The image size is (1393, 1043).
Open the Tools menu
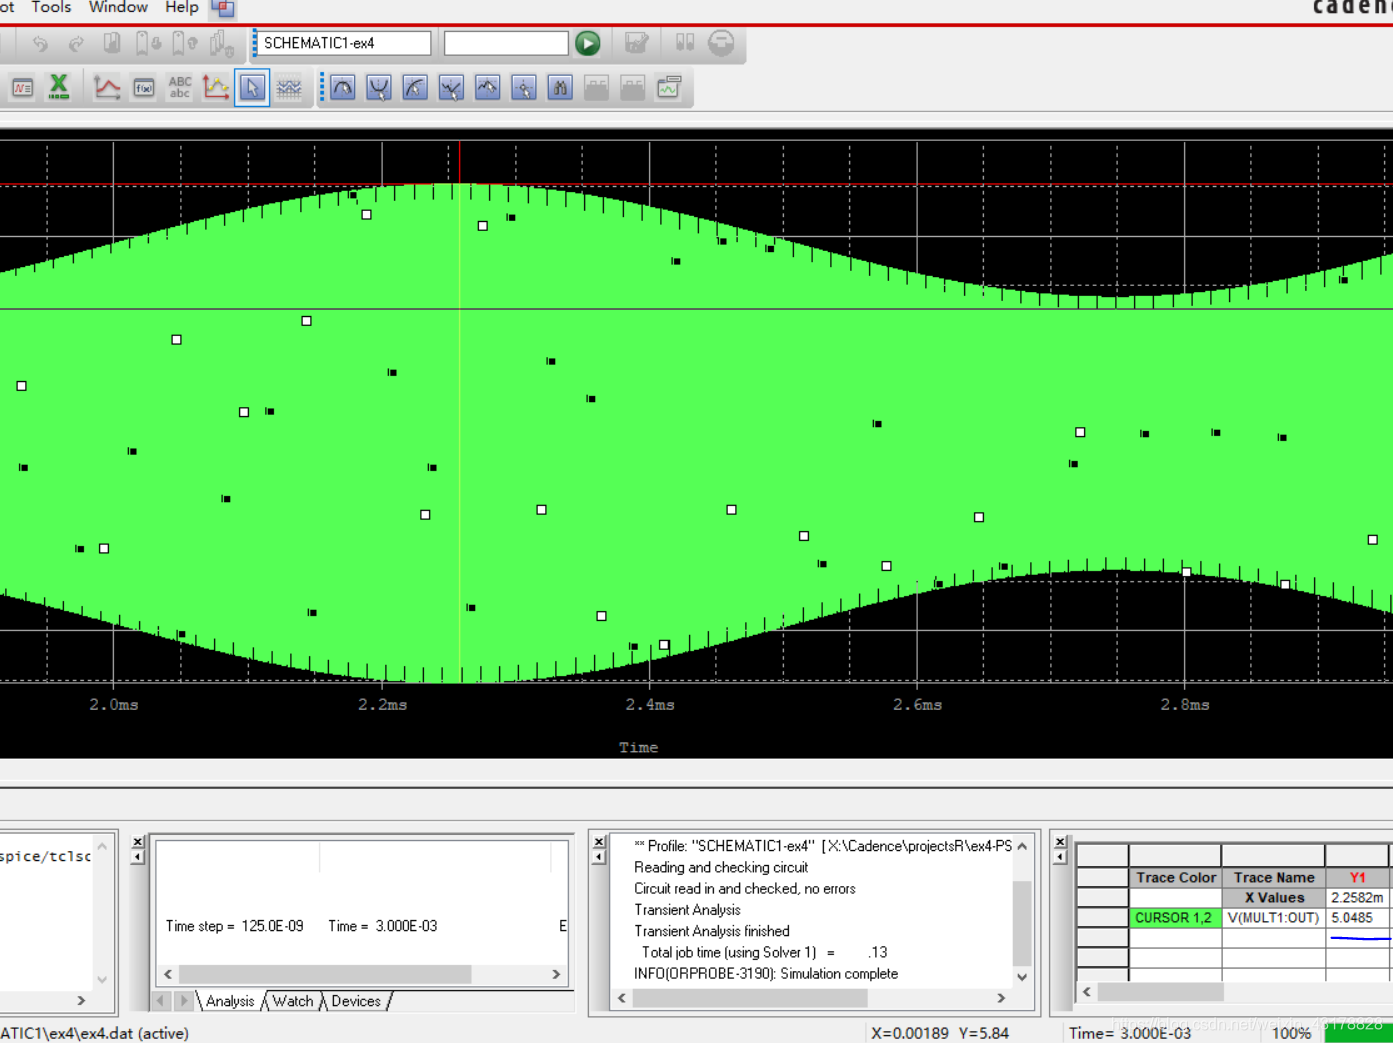coord(51,7)
